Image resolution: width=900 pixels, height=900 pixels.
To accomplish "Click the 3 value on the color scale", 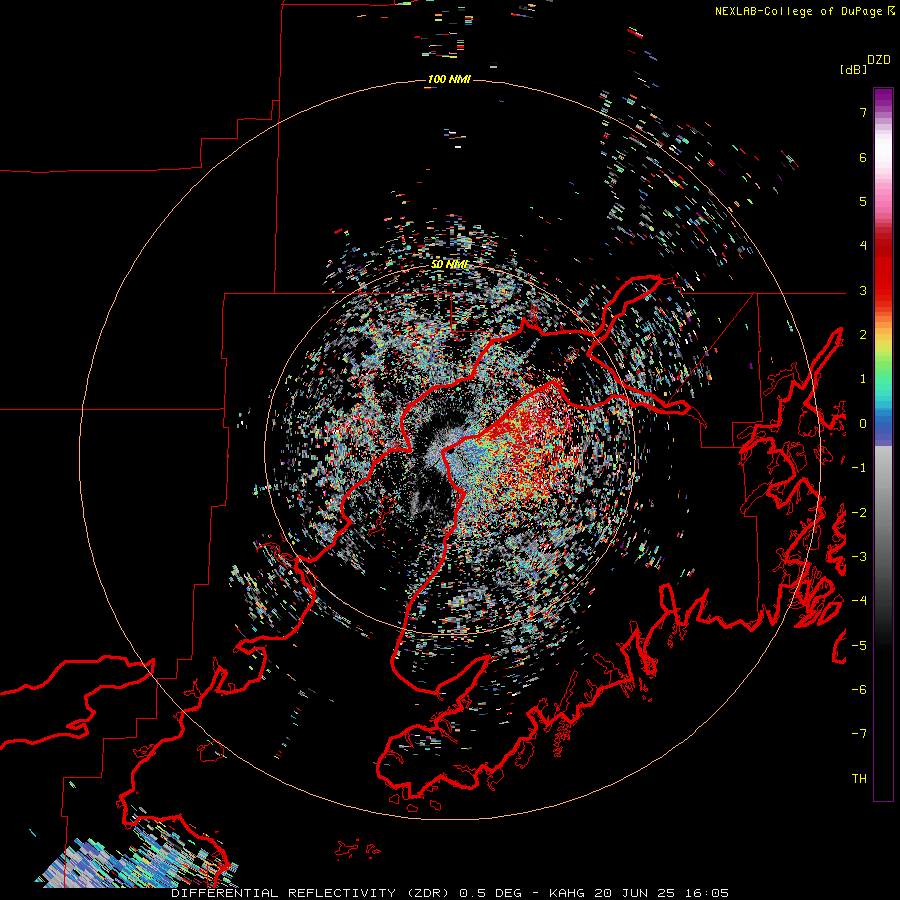I will coord(863,290).
